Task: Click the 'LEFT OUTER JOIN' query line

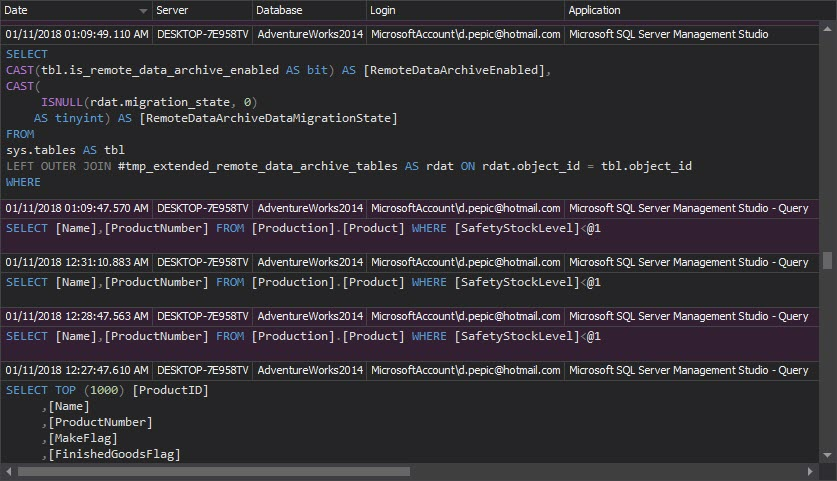Action: pos(349,166)
